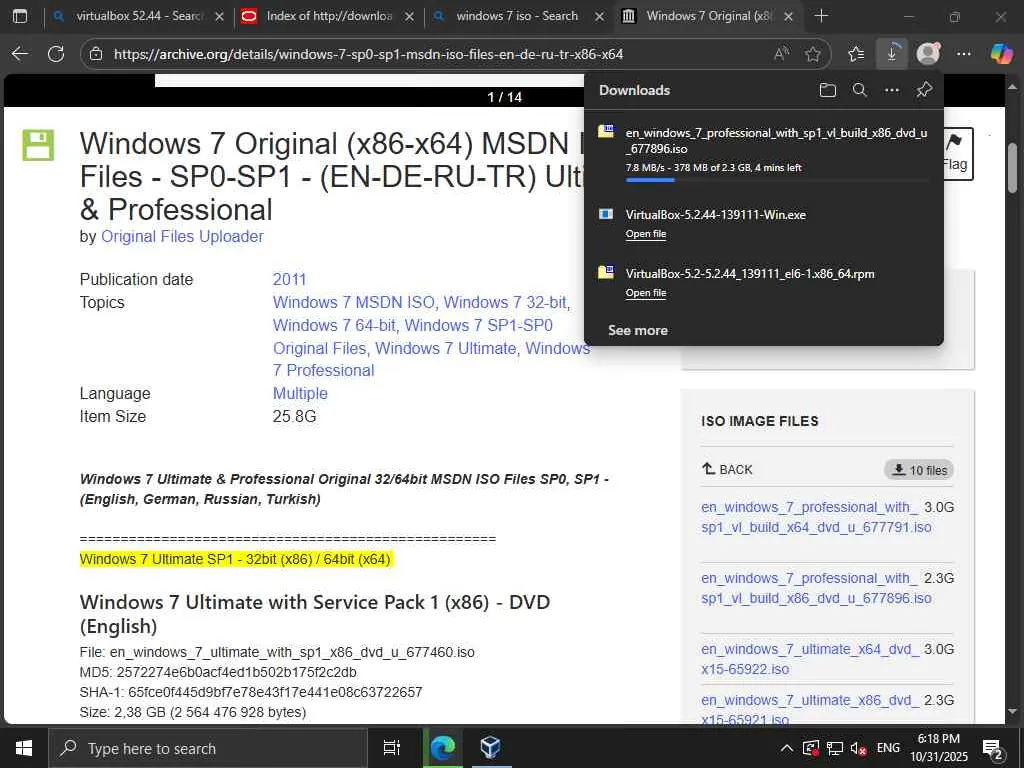This screenshot has width=1024, height=768.
Task: Click the ISO download progress bar
Action: [x=776, y=180]
